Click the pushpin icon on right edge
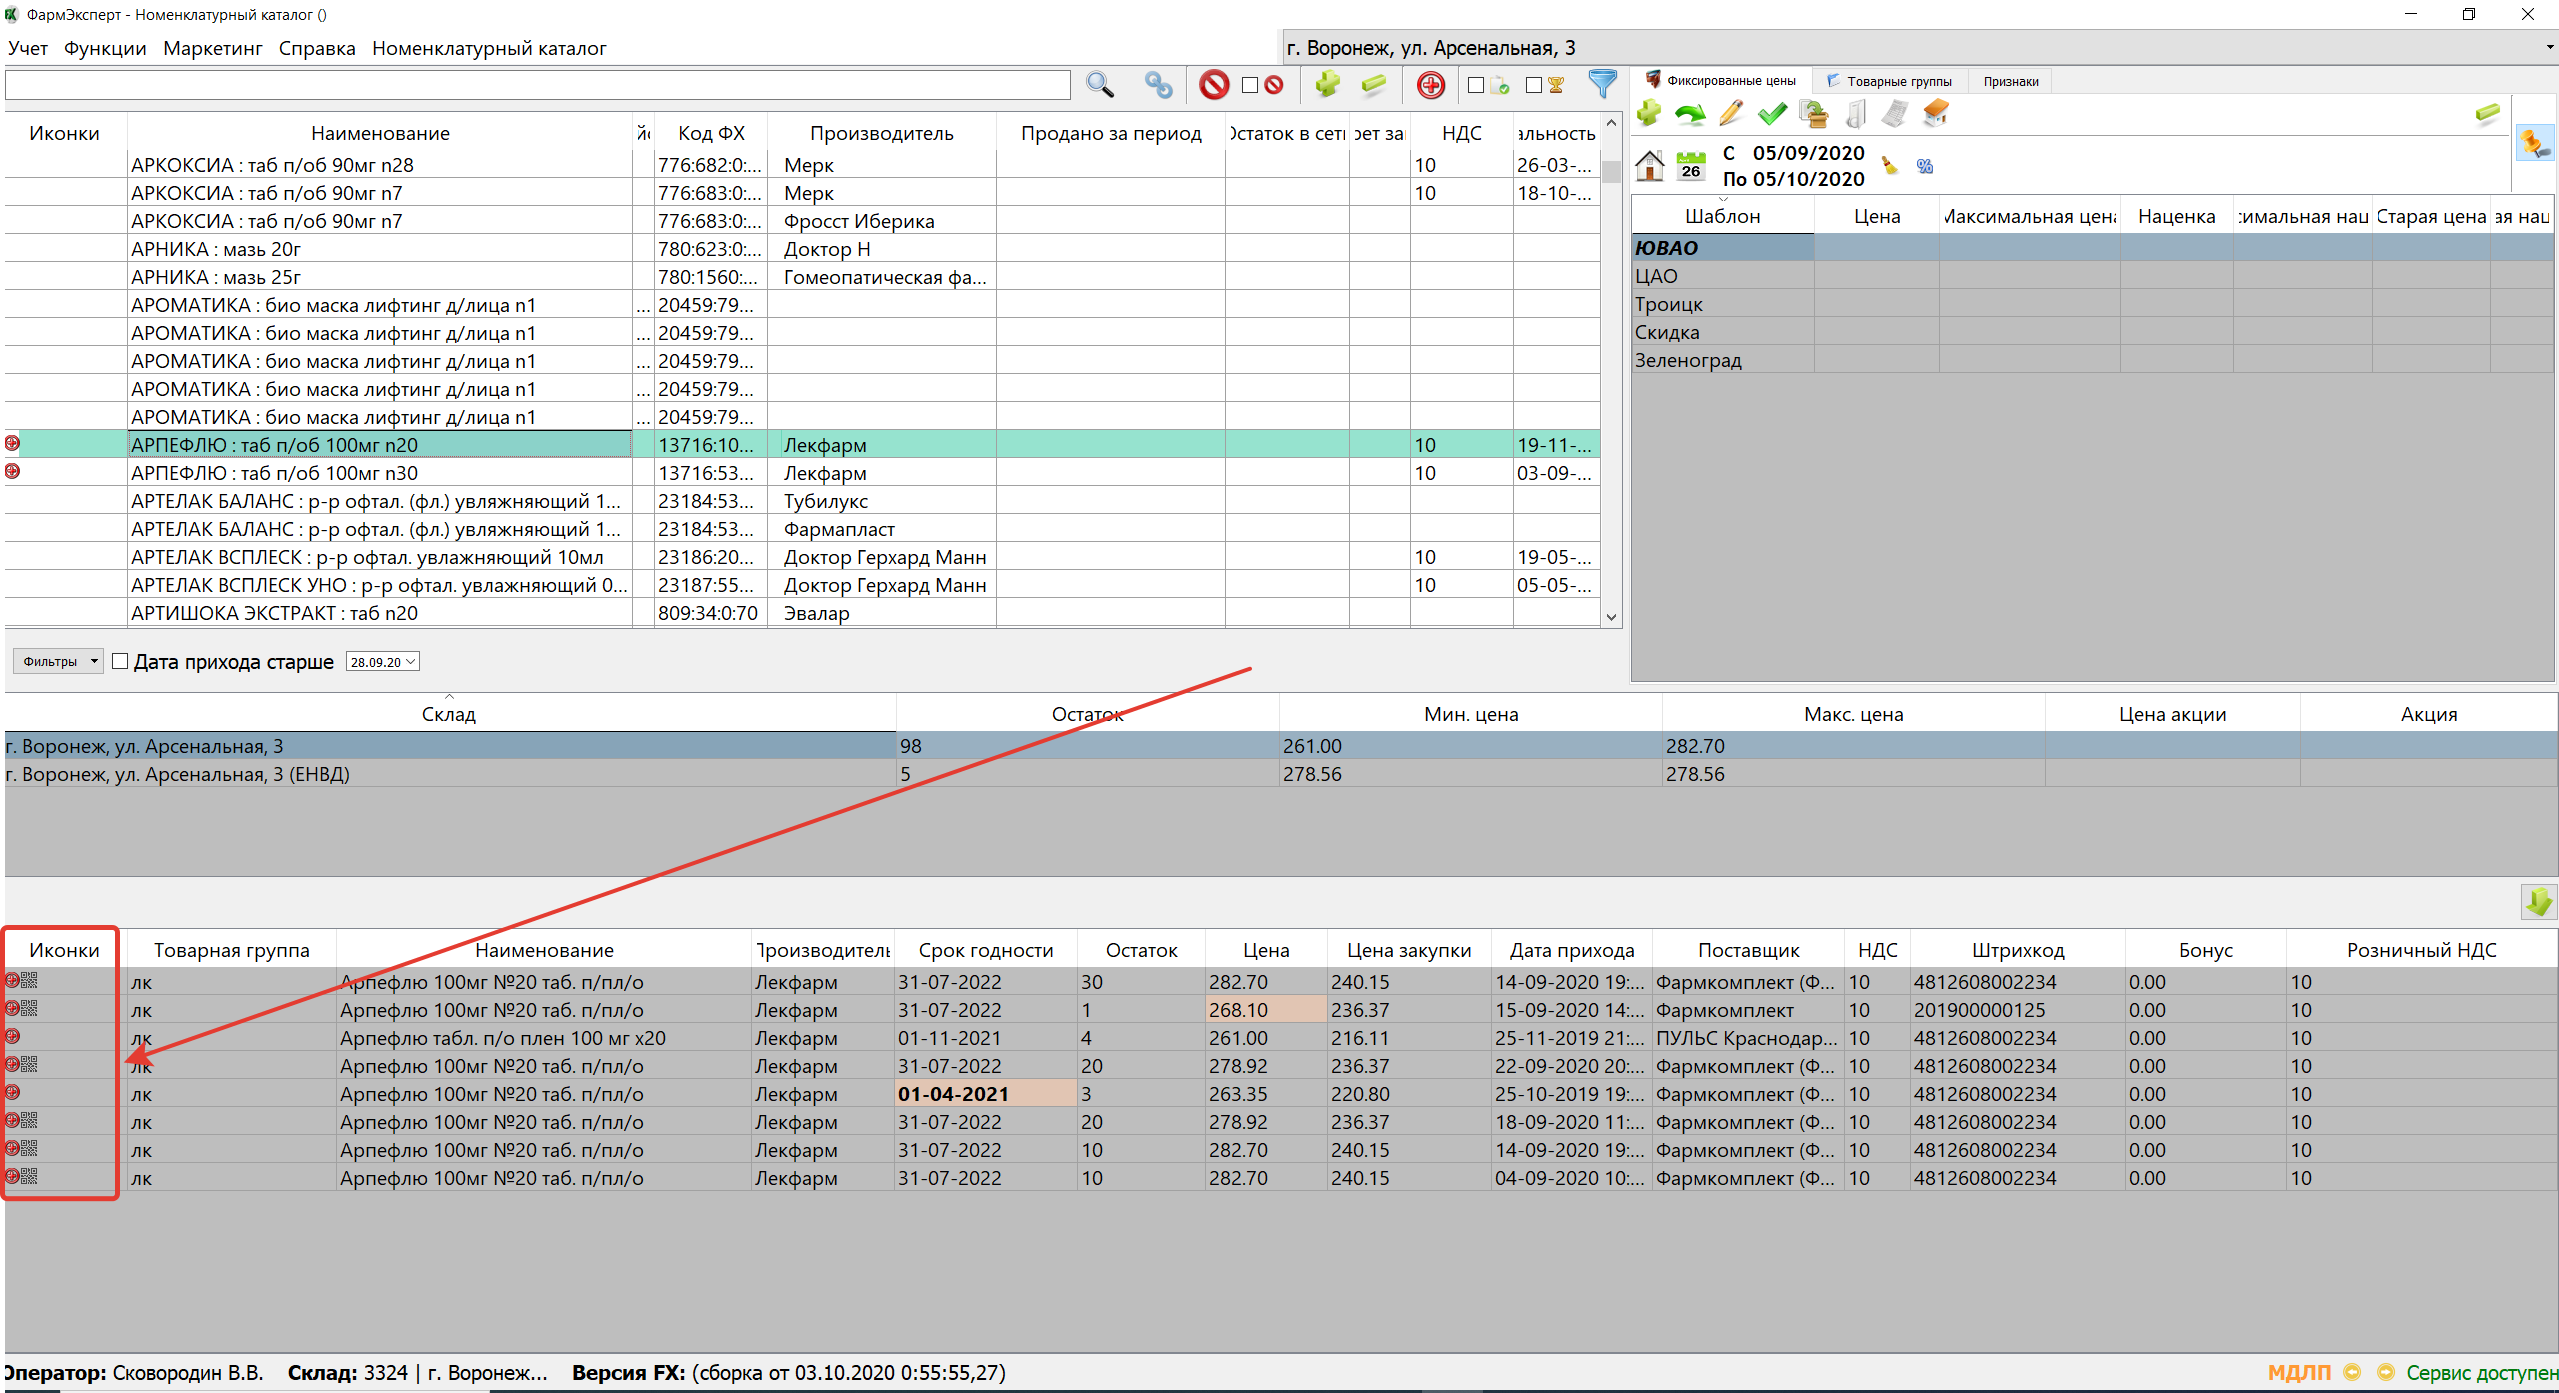This screenshot has height=1393, width=2559. [2534, 143]
